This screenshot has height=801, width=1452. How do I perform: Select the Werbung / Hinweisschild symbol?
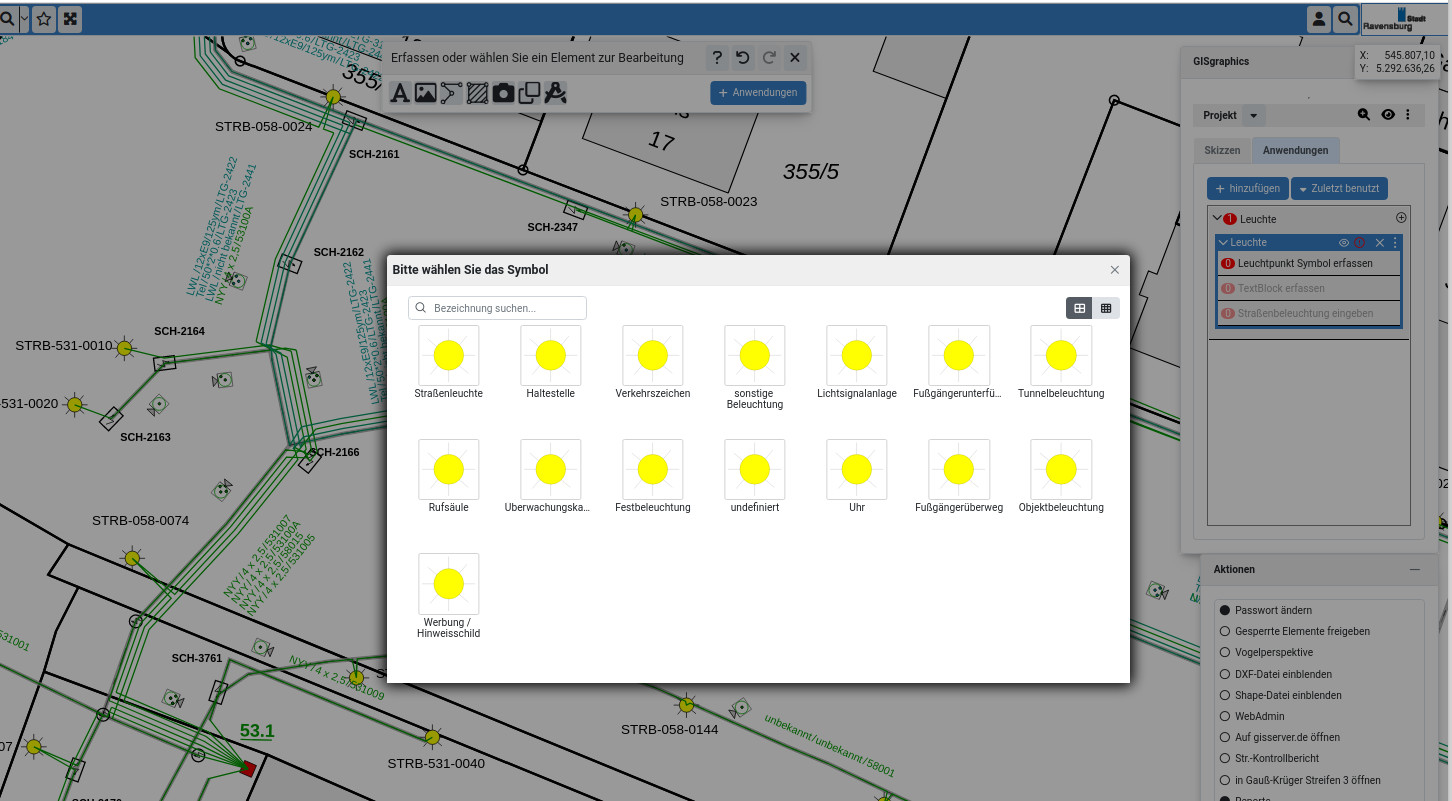coord(449,584)
